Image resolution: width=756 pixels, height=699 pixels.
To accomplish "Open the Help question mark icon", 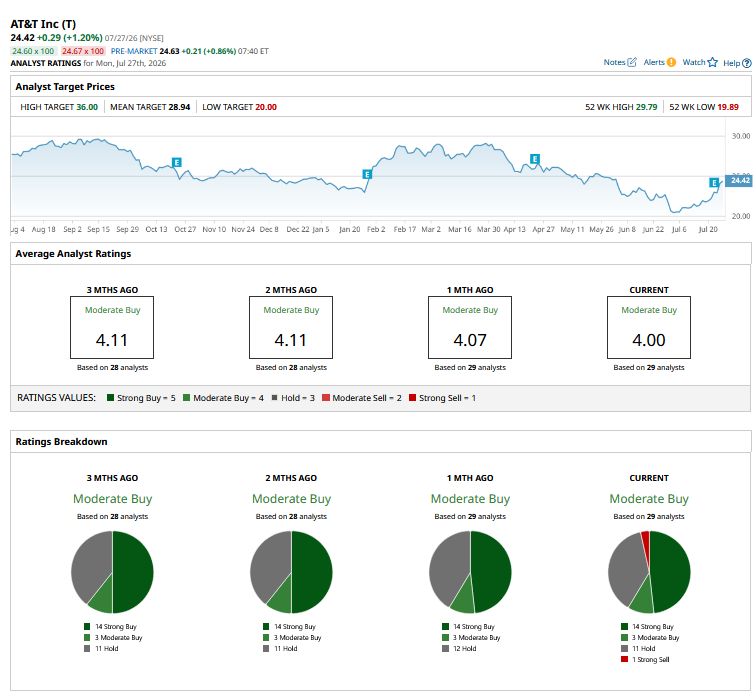I will [746, 63].
